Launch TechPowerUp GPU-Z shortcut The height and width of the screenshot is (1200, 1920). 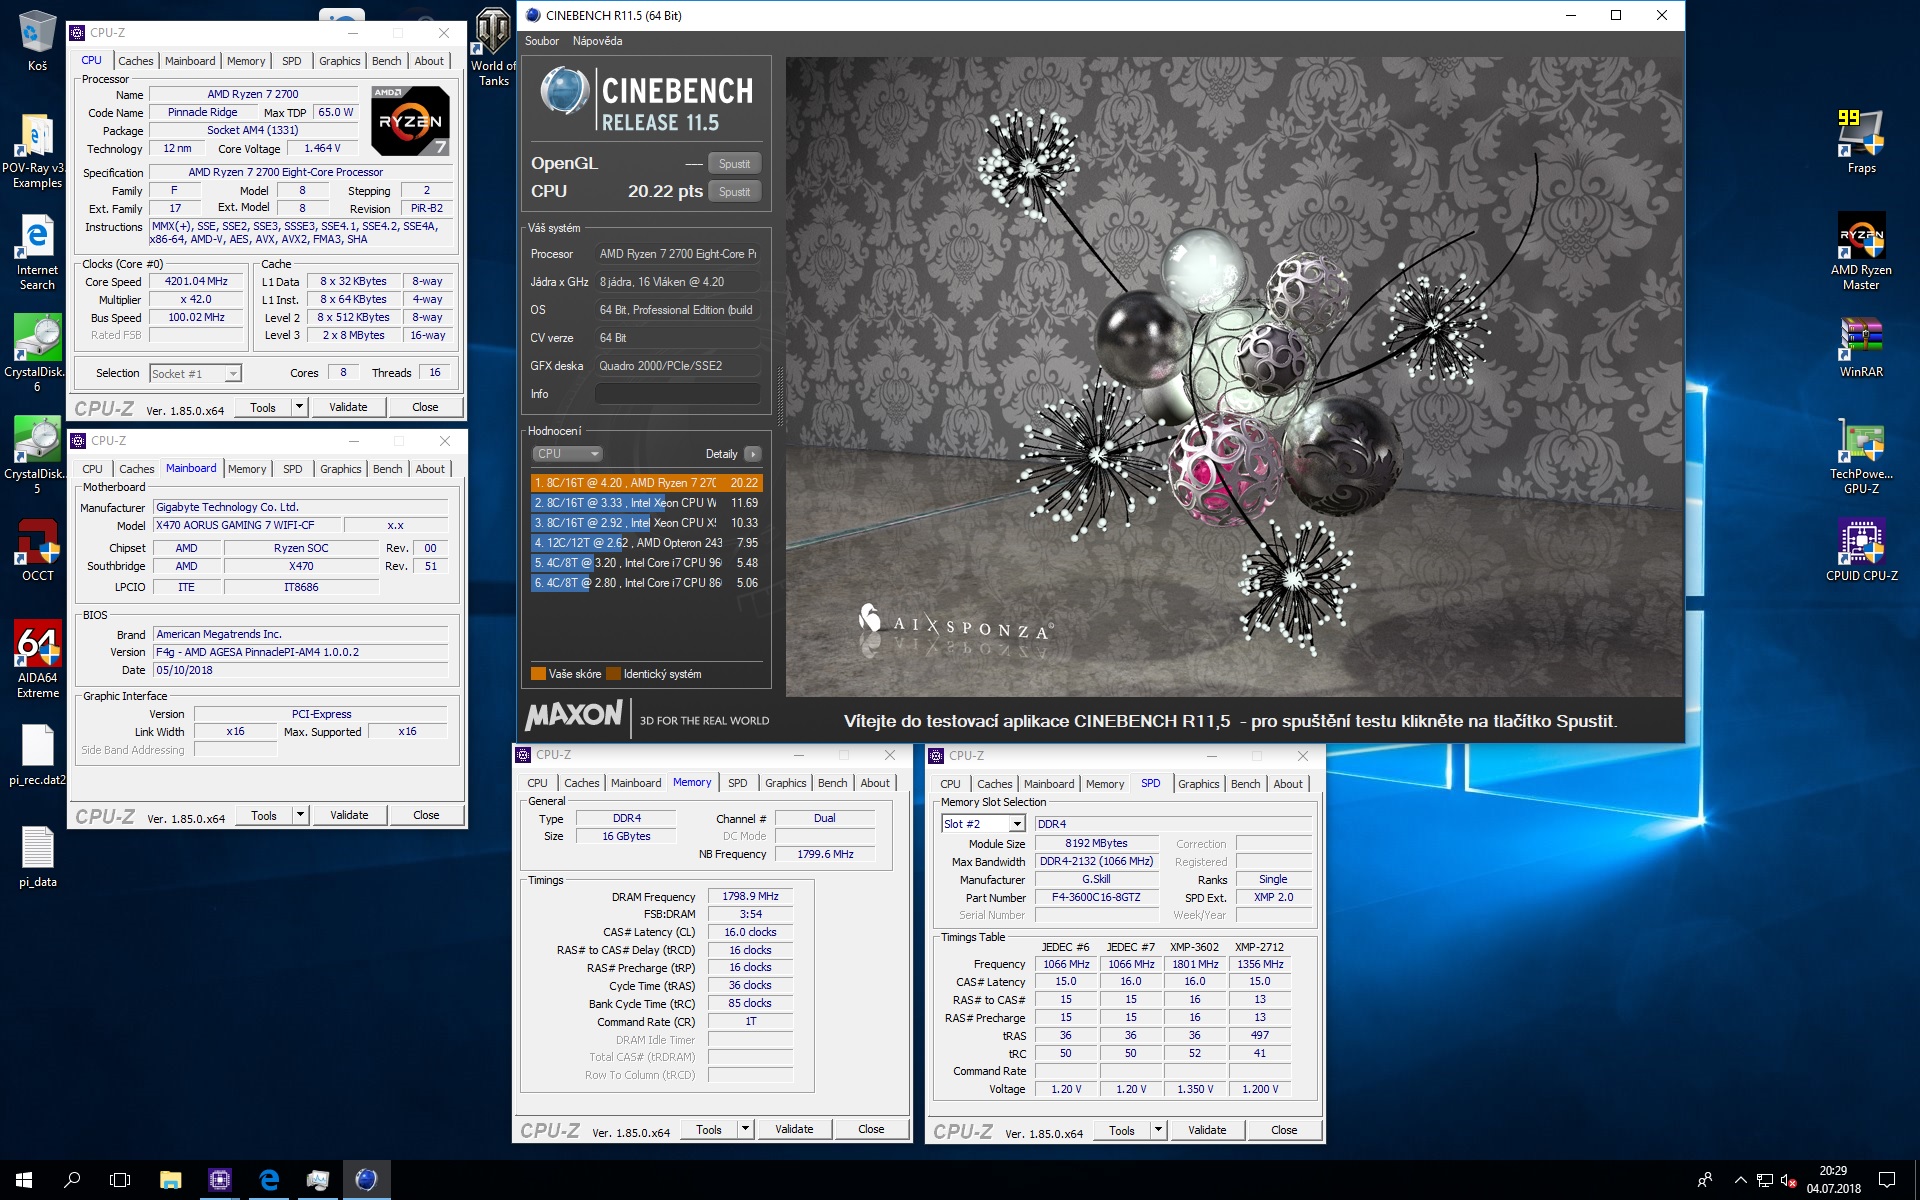click(1861, 456)
